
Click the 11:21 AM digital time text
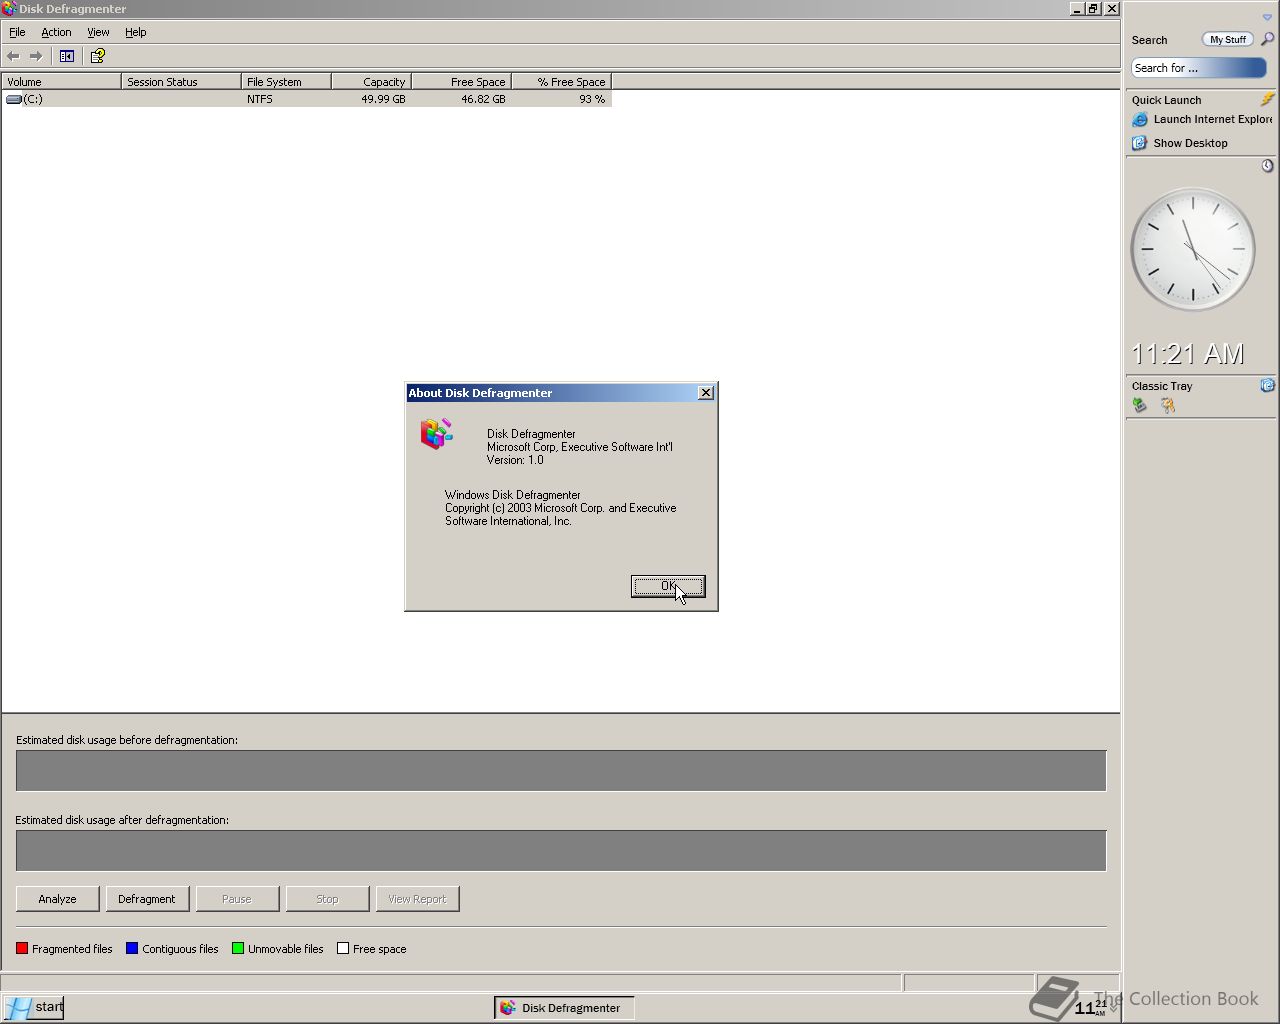point(1188,354)
